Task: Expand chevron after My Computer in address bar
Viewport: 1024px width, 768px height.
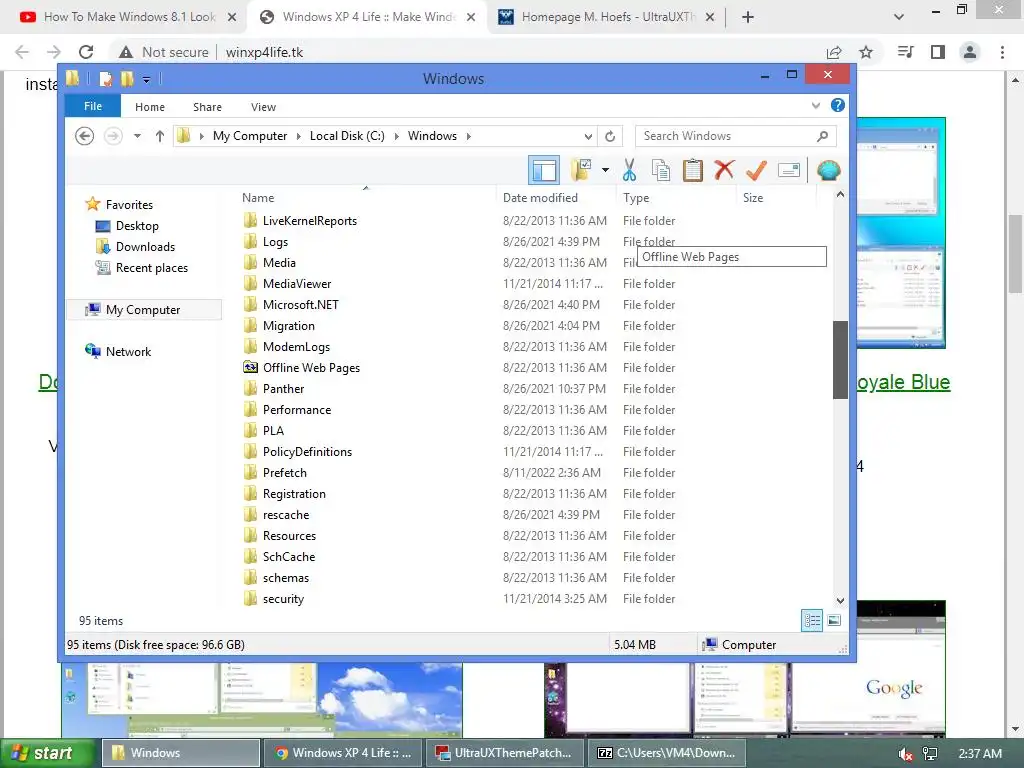Action: (298, 136)
